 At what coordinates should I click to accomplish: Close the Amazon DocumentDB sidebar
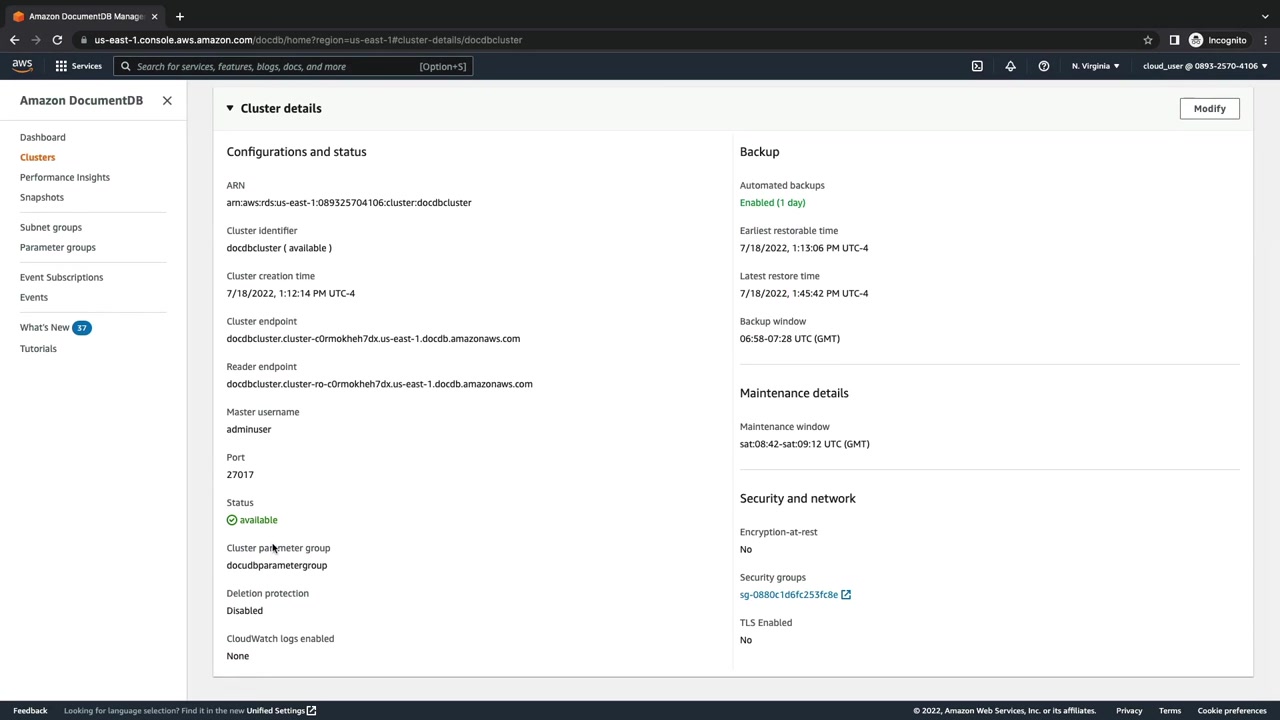(x=167, y=100)
